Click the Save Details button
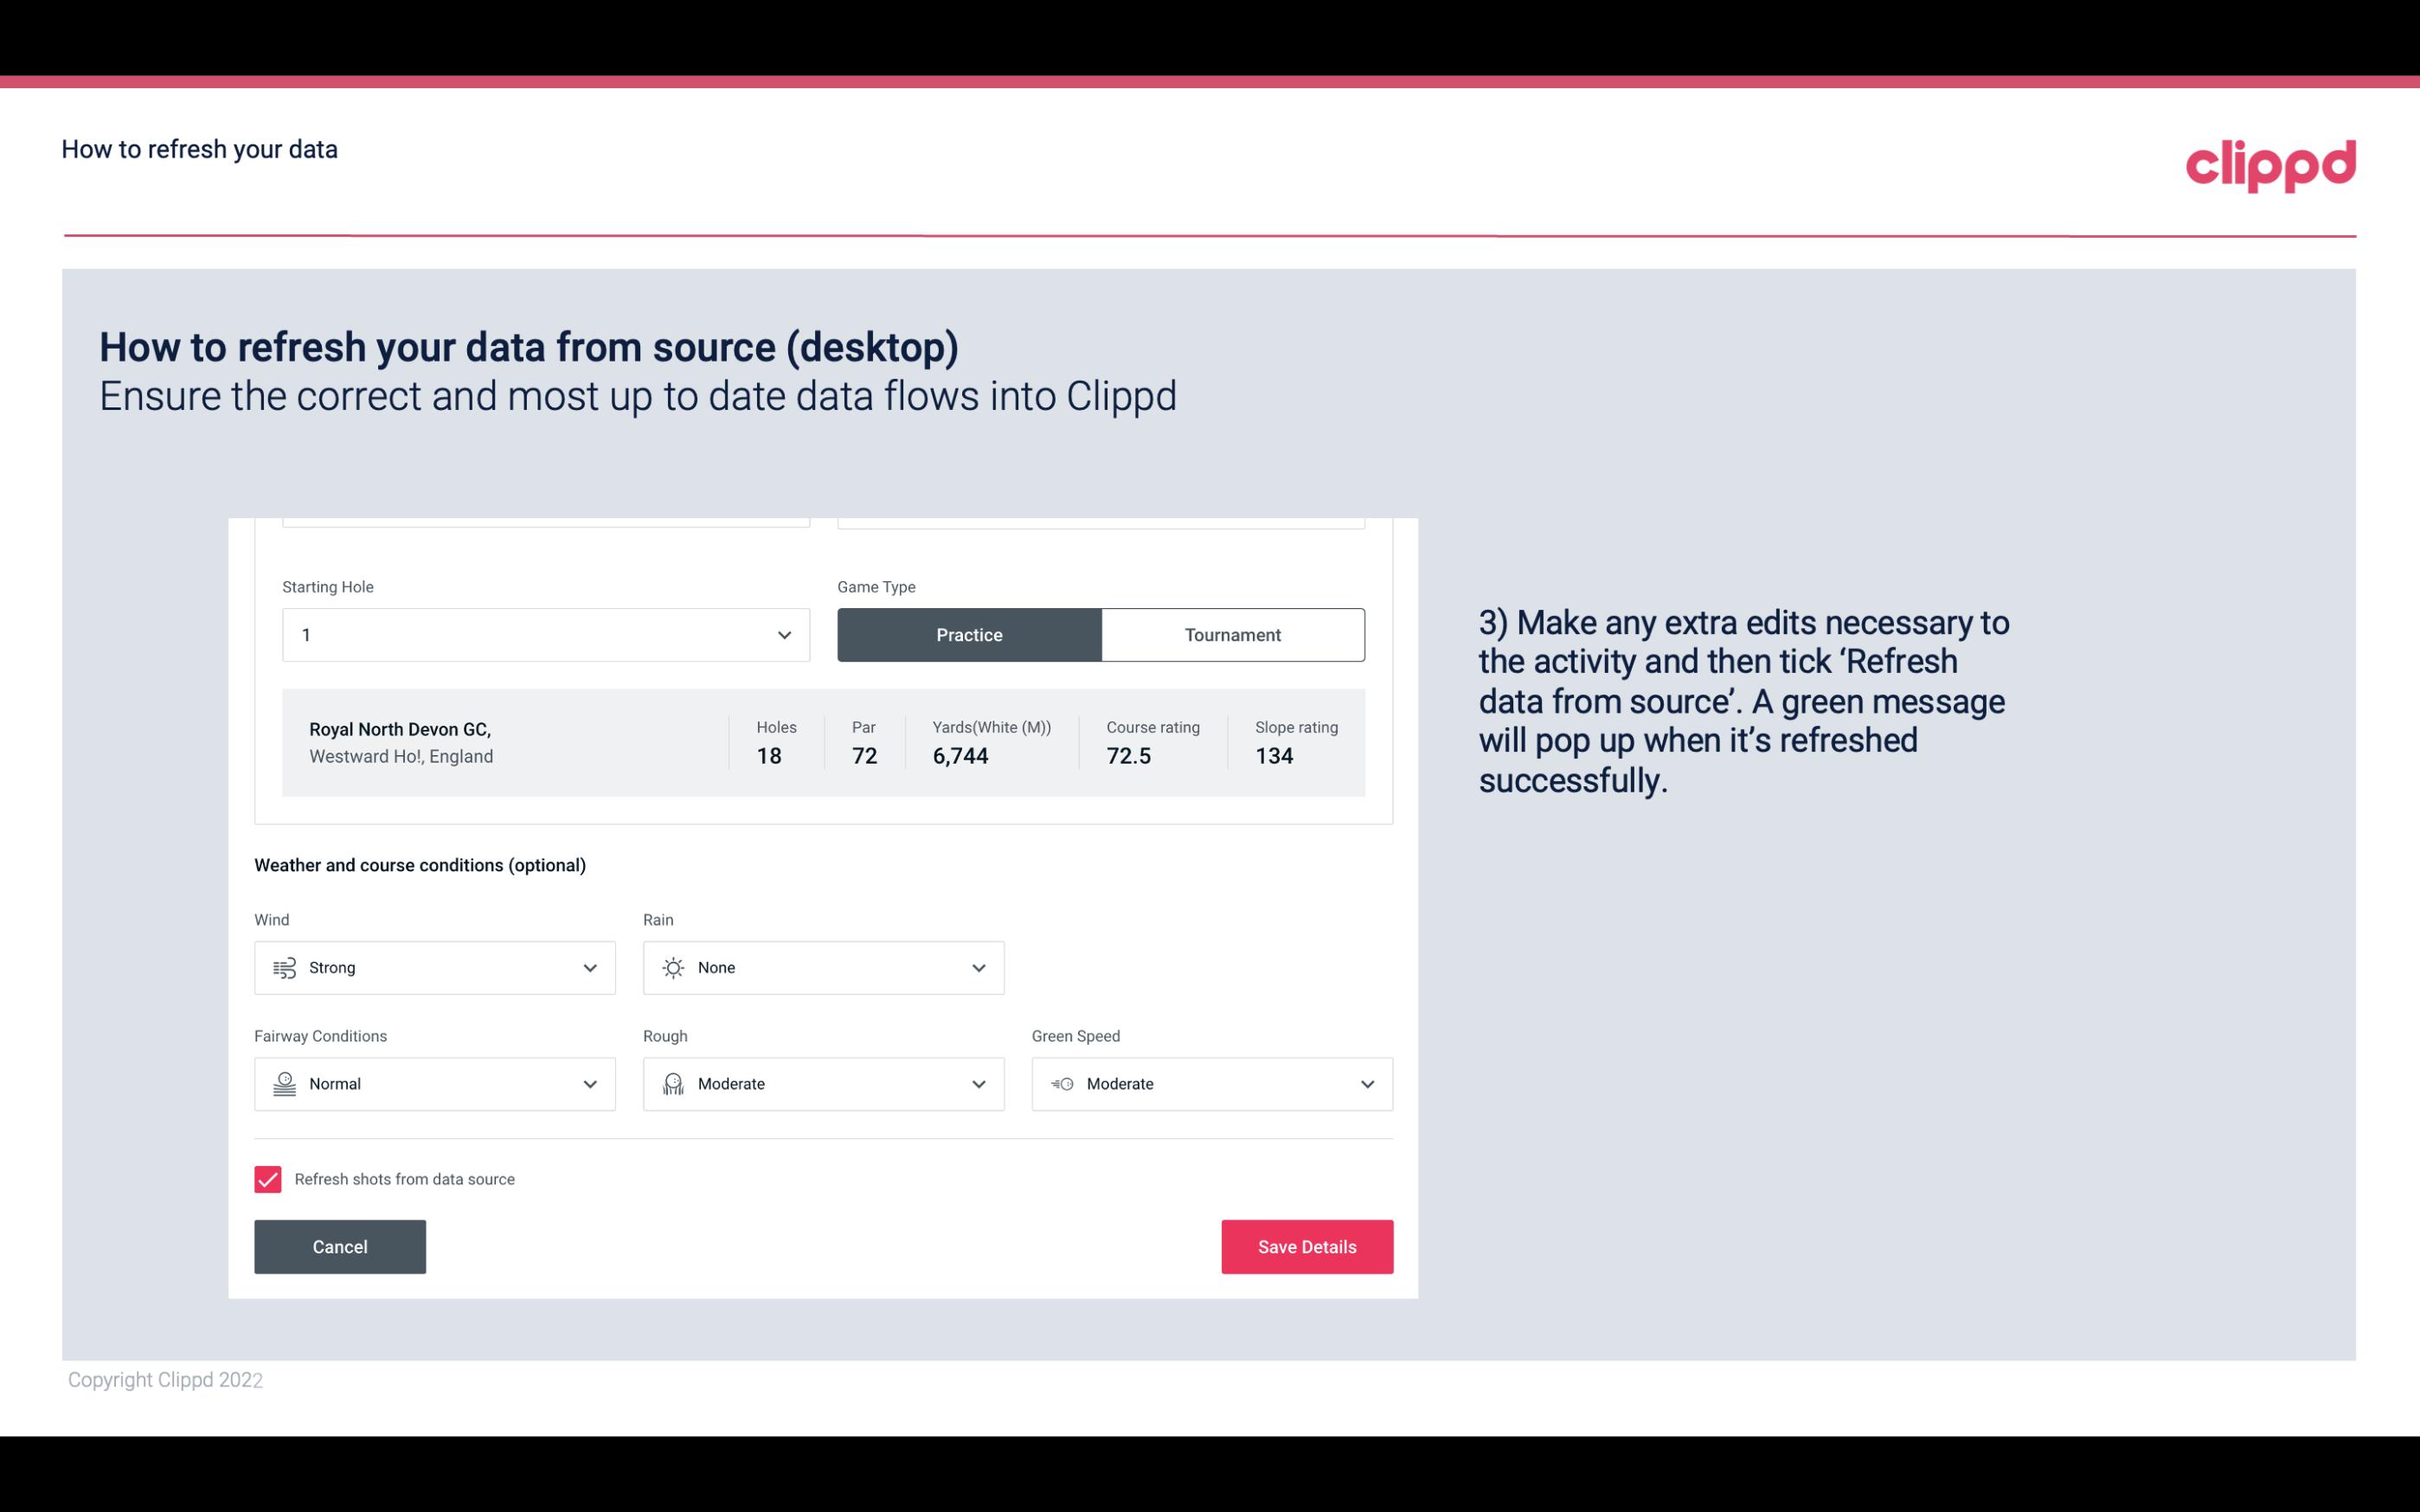Image resolution: width=2420 pixels, height=1512 pixels. (x=1306, y=1246)
